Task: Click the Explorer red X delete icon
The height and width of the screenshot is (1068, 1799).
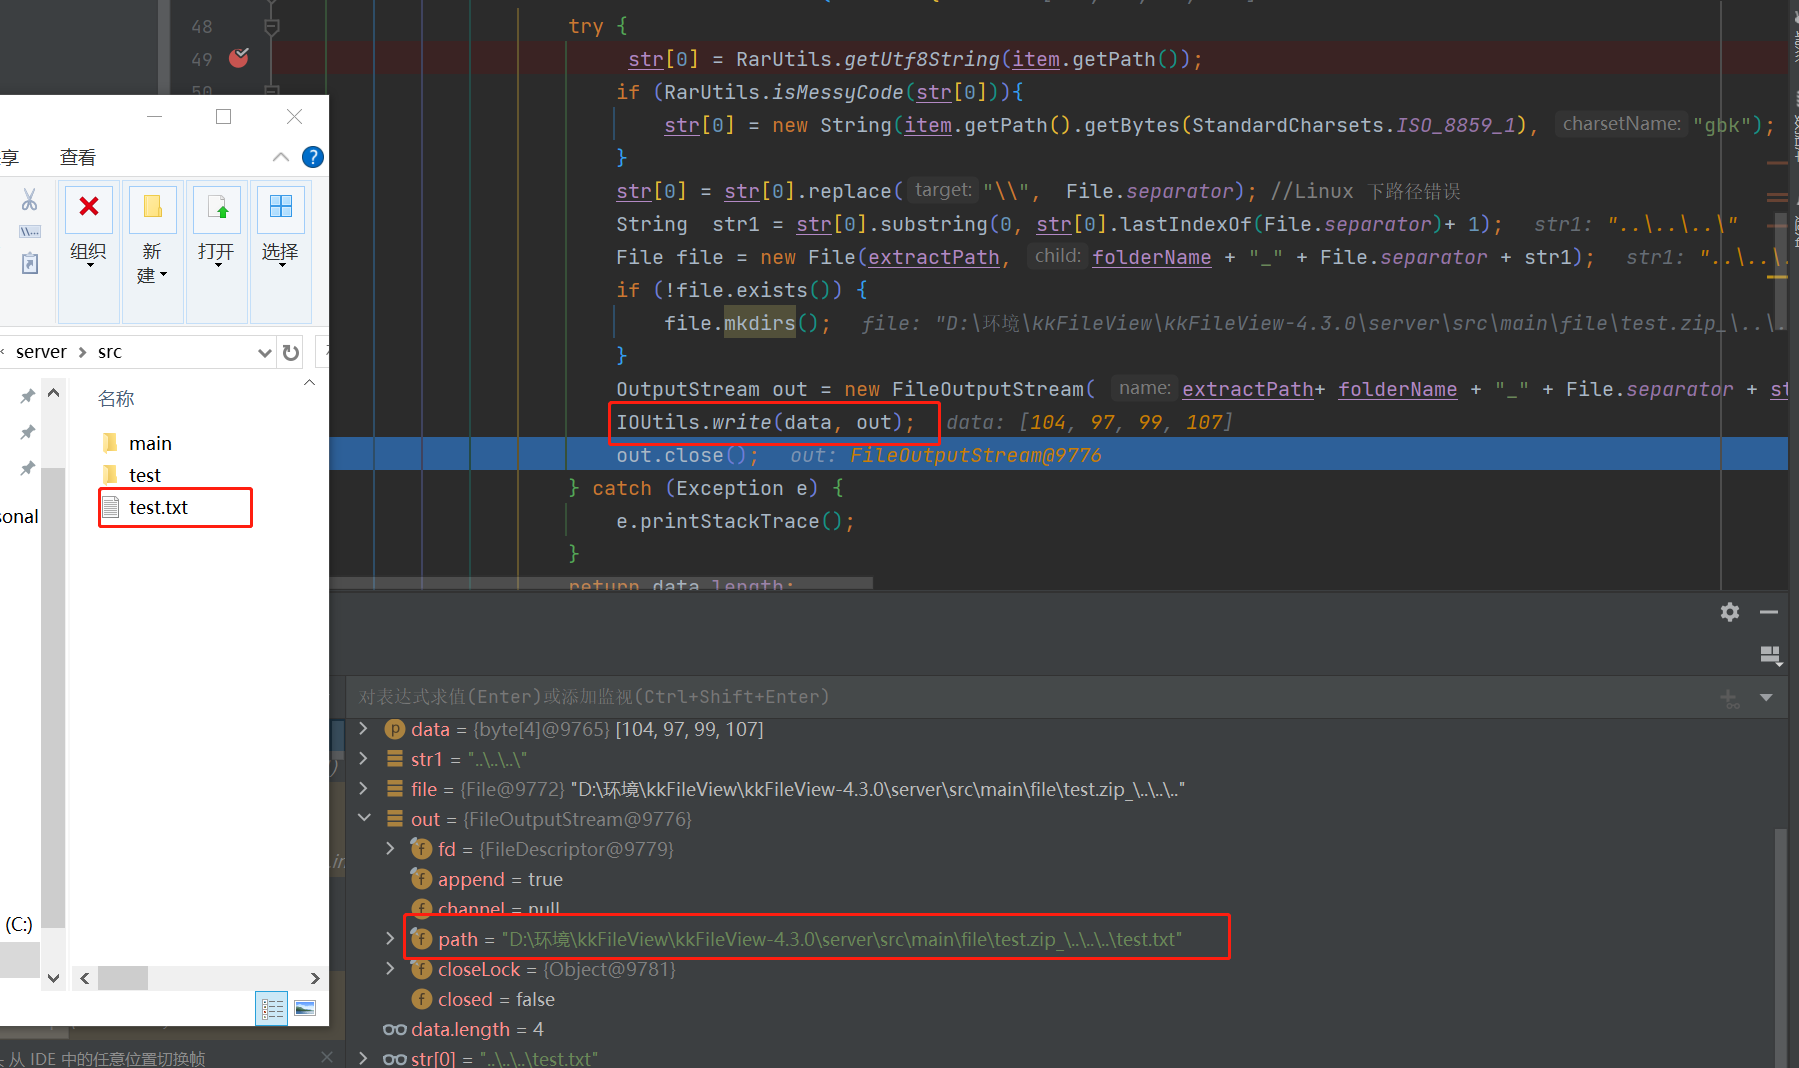Action: 89,206
